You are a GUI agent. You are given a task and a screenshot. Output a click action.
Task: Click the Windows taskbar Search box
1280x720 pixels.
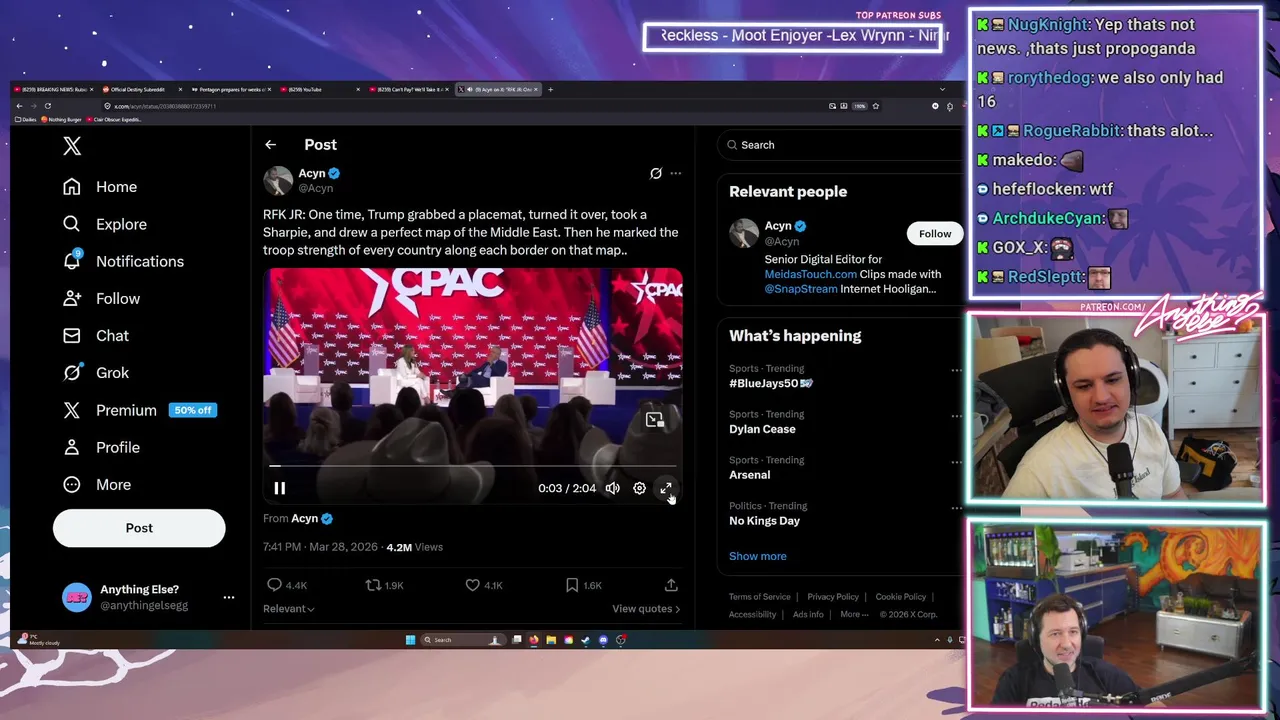(463, 640)
